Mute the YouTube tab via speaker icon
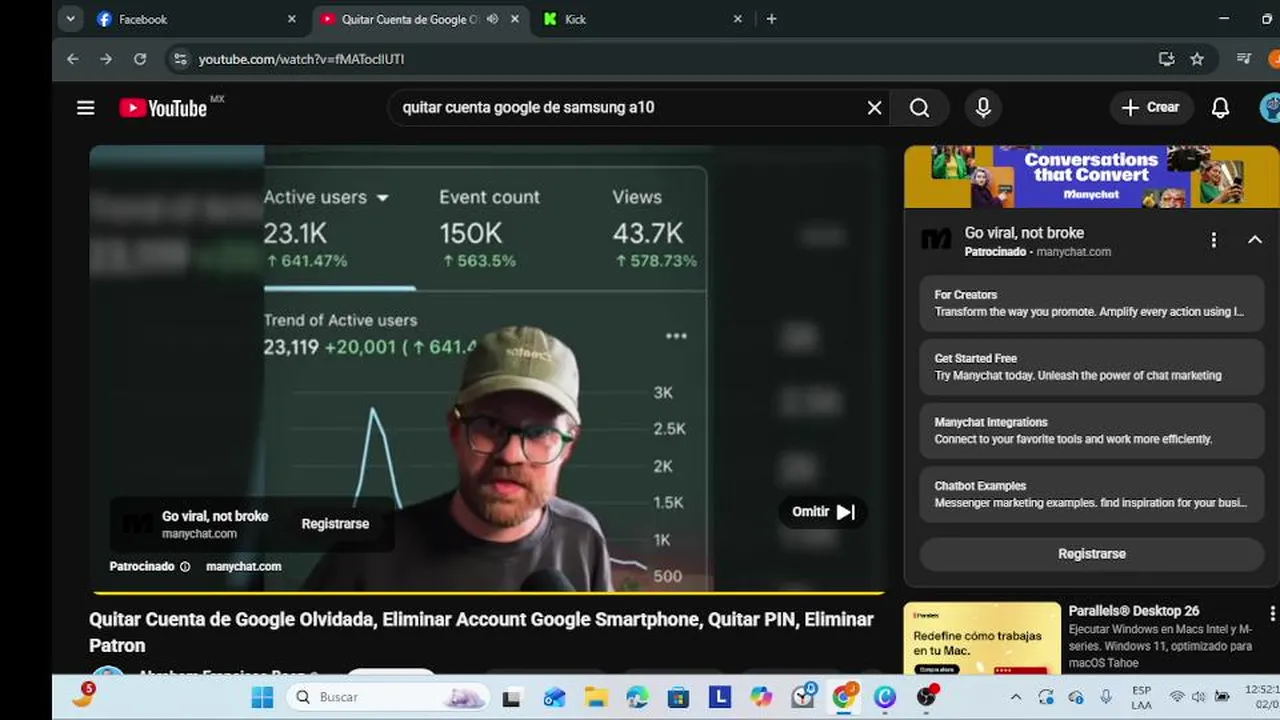The image size is (1280, 720). tap(492, 19)
